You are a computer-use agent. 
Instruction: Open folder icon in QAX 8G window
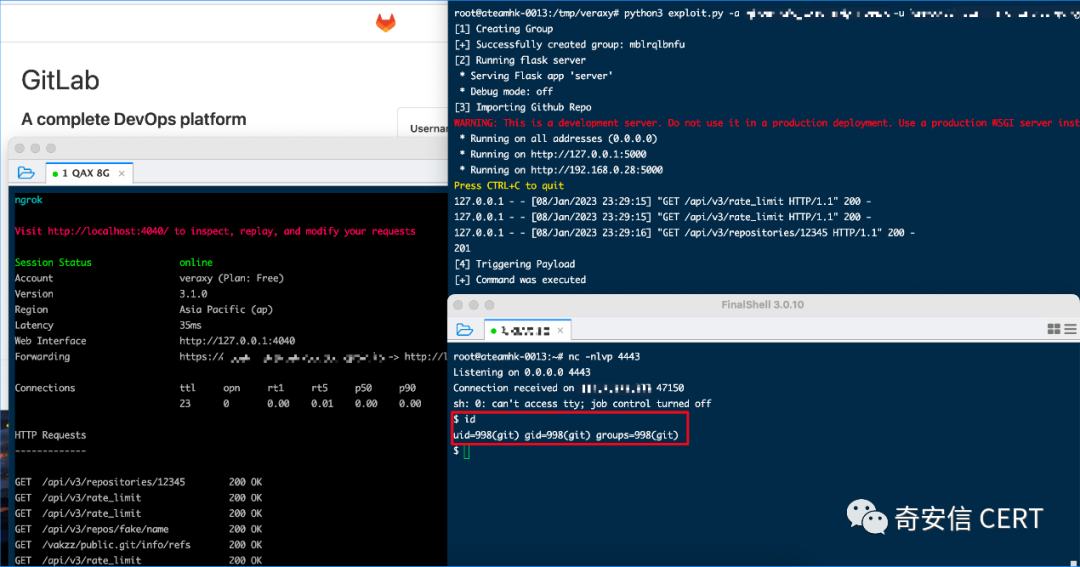pos(26,173)
